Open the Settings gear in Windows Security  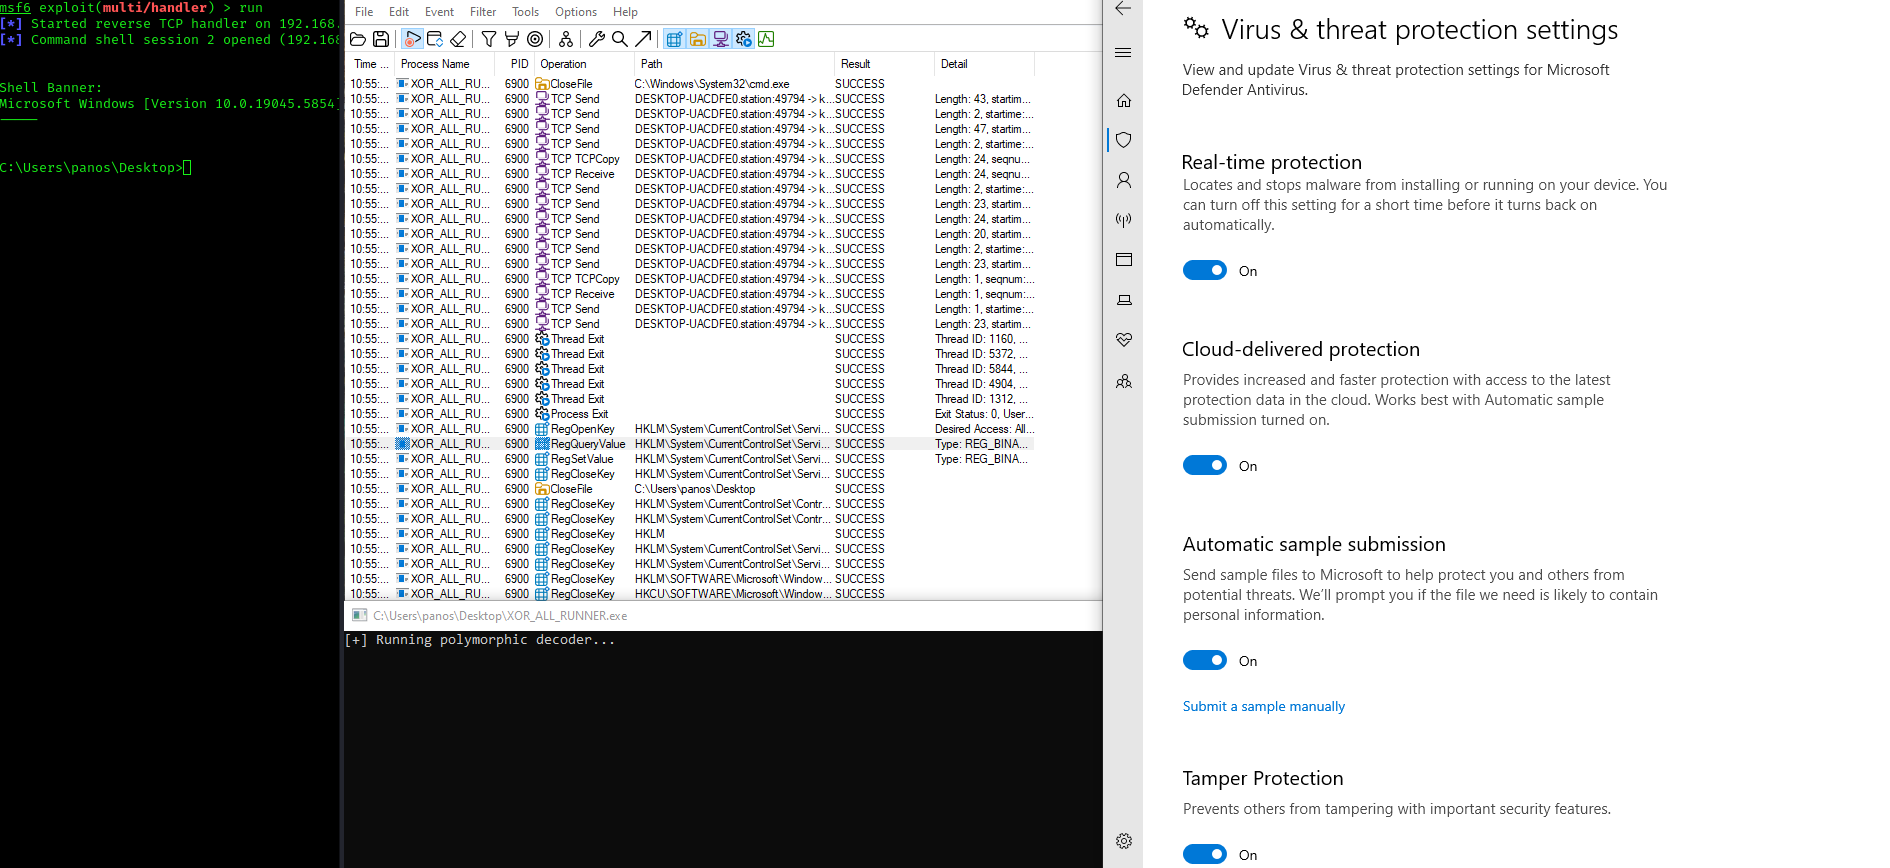click(x=1124, y=841)
